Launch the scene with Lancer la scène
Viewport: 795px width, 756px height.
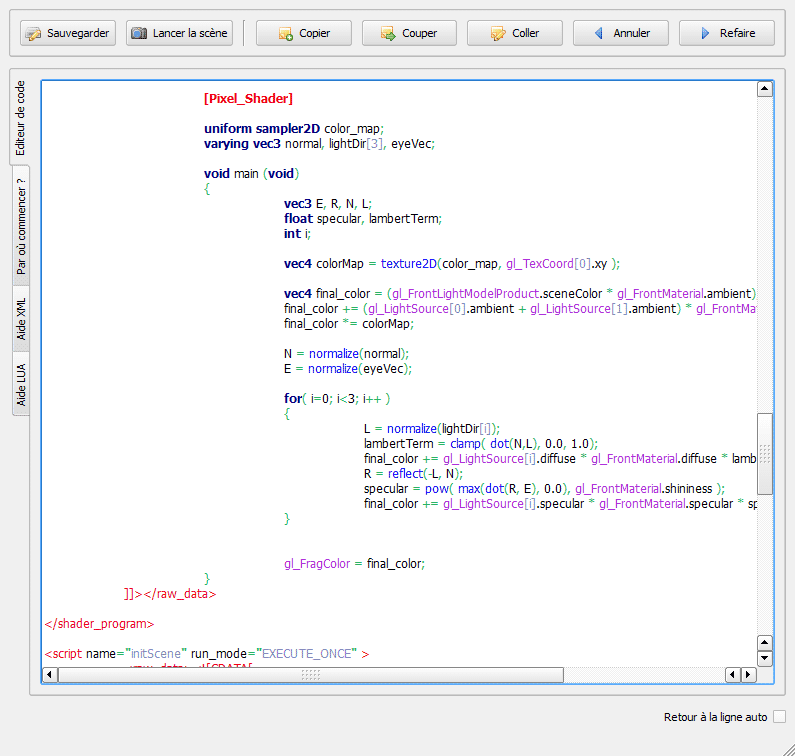pyautogui.click(x=179, y=33)
